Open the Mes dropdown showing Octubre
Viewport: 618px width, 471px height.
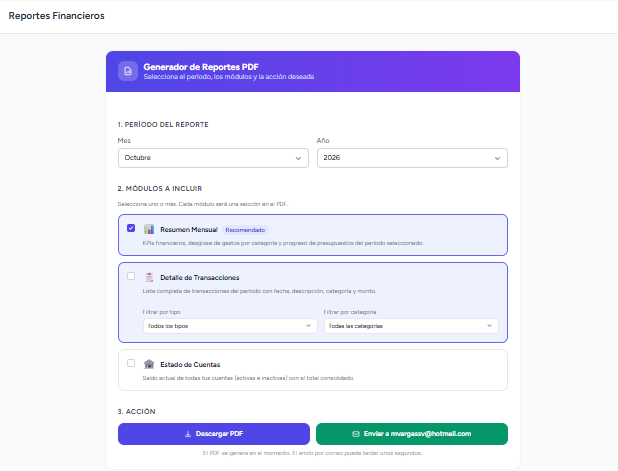point(213,158)
